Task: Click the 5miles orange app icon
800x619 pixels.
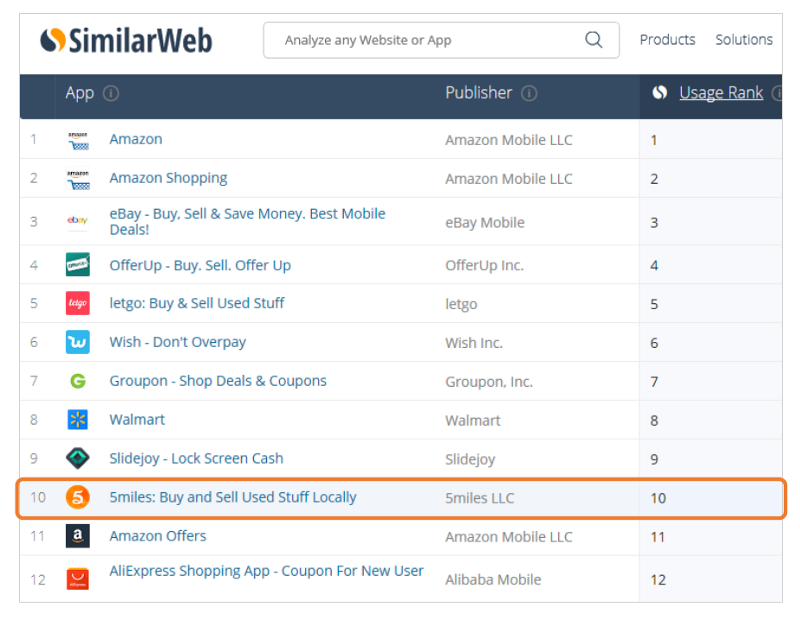Action: coord(78,497)
